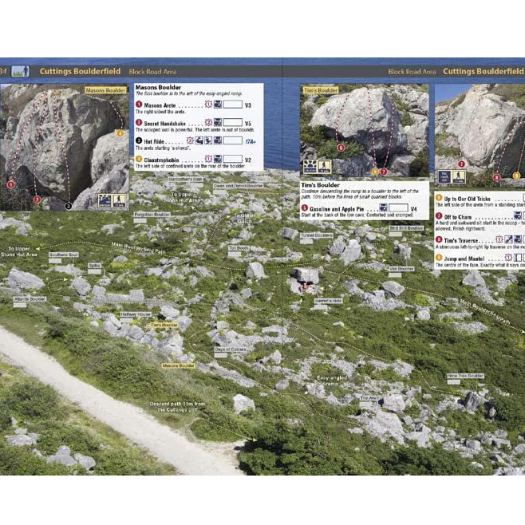Viewport: 525px width, 525px height.
Task: Click black route marker 3 on Masons Boulder photo
Action: [68, 206]
